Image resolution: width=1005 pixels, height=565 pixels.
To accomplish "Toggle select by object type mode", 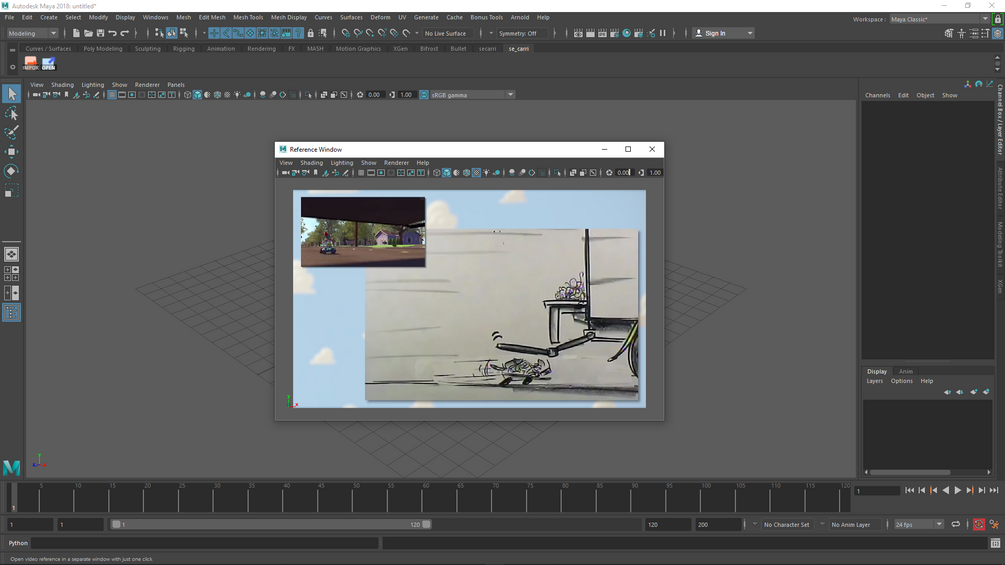I will point(172,33).
